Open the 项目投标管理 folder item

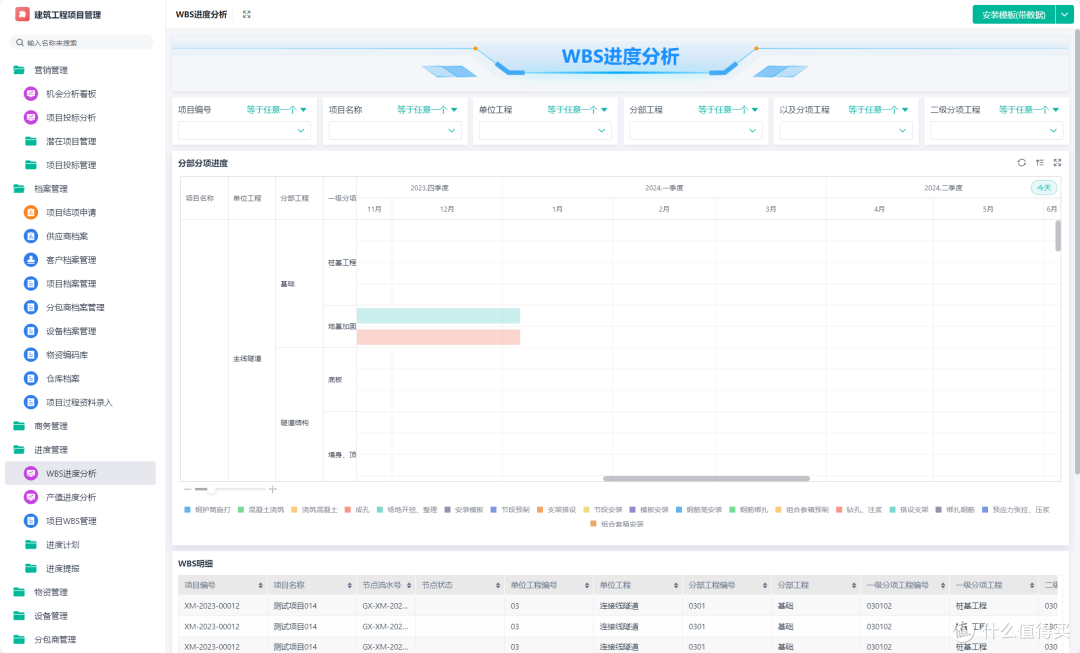tap(71, 165)
